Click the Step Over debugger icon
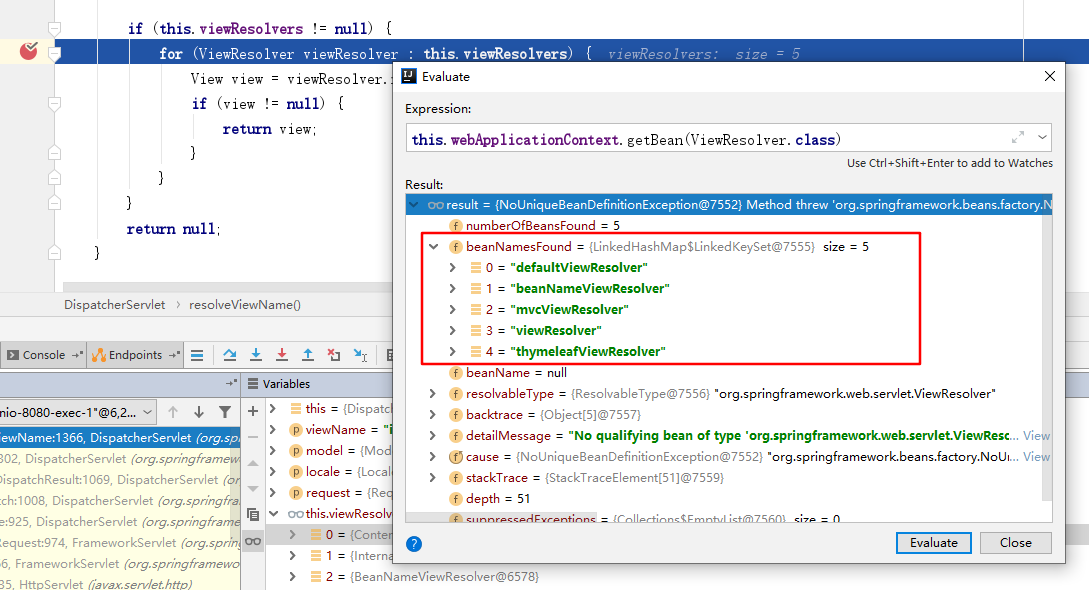Image resolution: width=1089 pixels, height=590 pixels. point(230,355)
